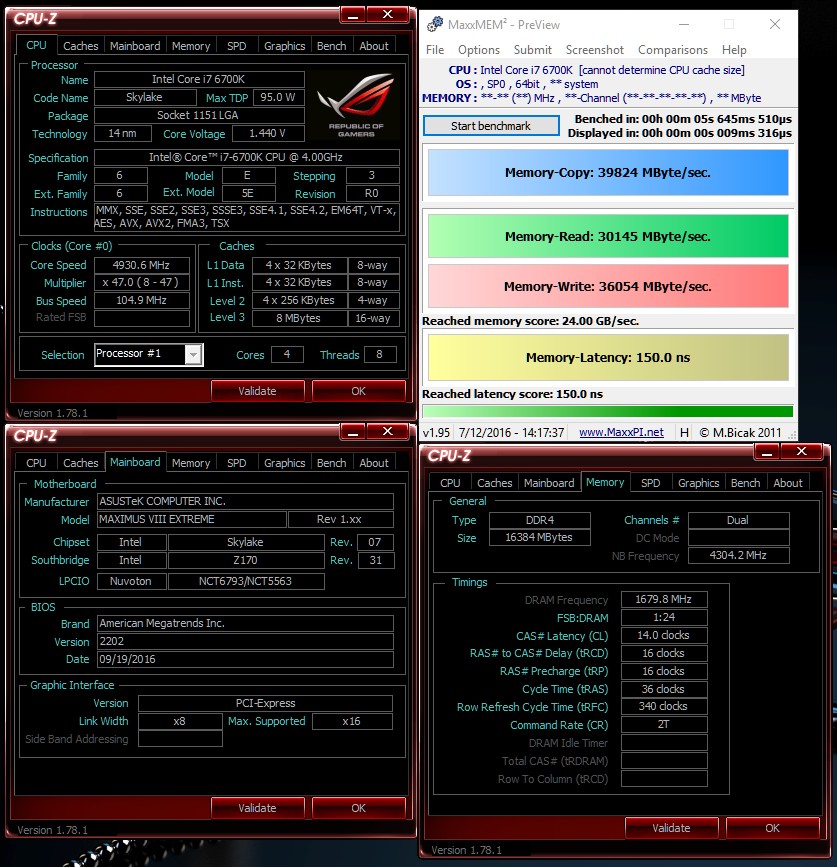This screenshot has width=837, height=867.
Task: Click the Name field Intel Core i7 6700K
Action: pos(199,79)
